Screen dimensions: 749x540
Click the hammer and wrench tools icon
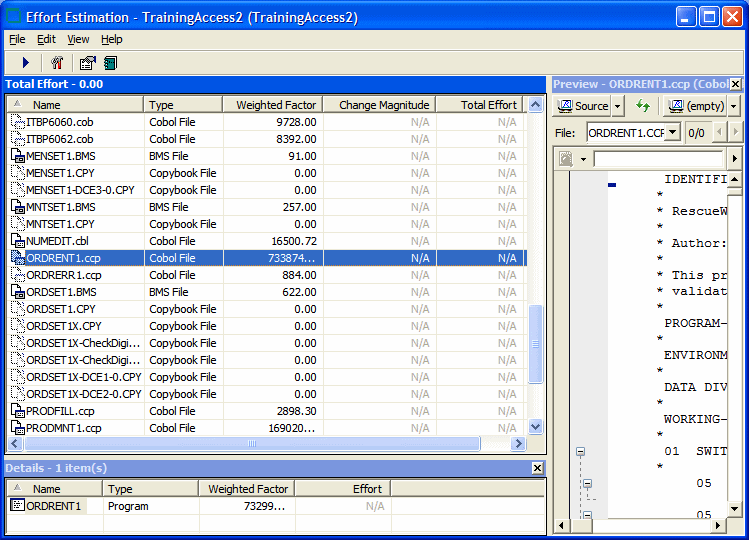pos(57,63)
